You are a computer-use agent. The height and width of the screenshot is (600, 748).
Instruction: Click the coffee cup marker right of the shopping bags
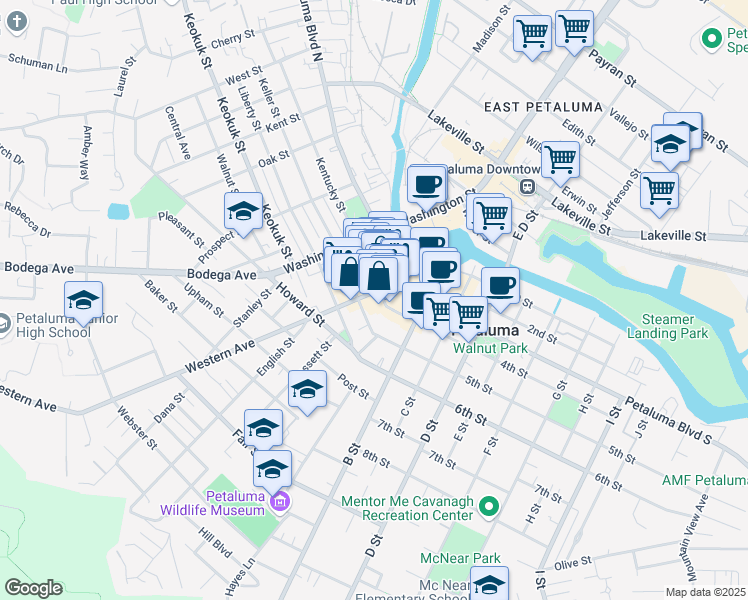click(x=441, y=273)
